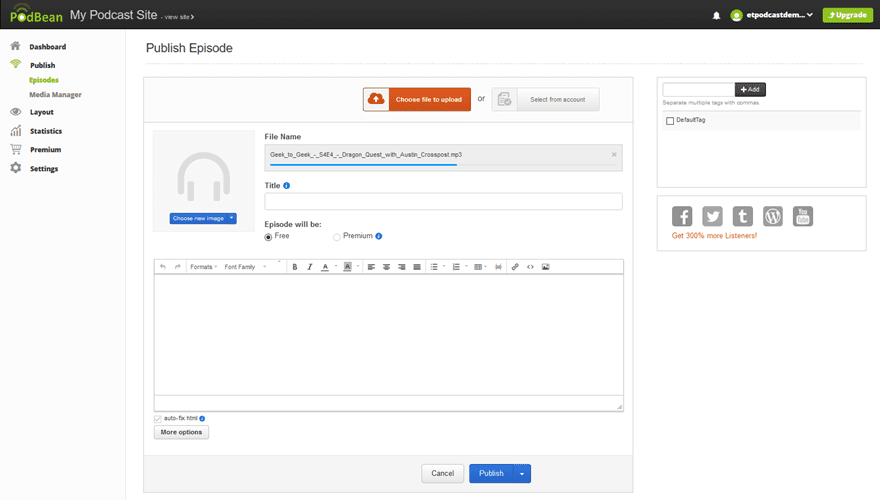
Task: Open etpodcastdem account menu
Action: pyautogui.click(x=772, y=15)
